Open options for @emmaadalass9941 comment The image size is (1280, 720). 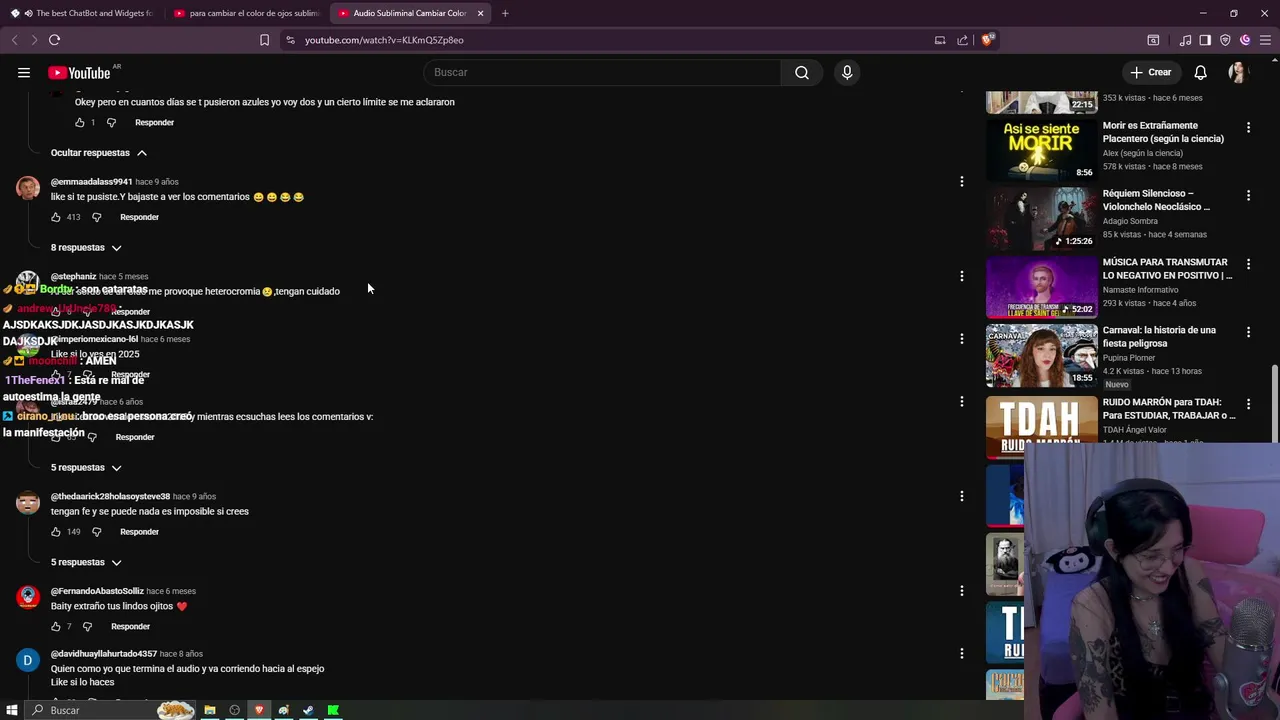tap(962, 182)
